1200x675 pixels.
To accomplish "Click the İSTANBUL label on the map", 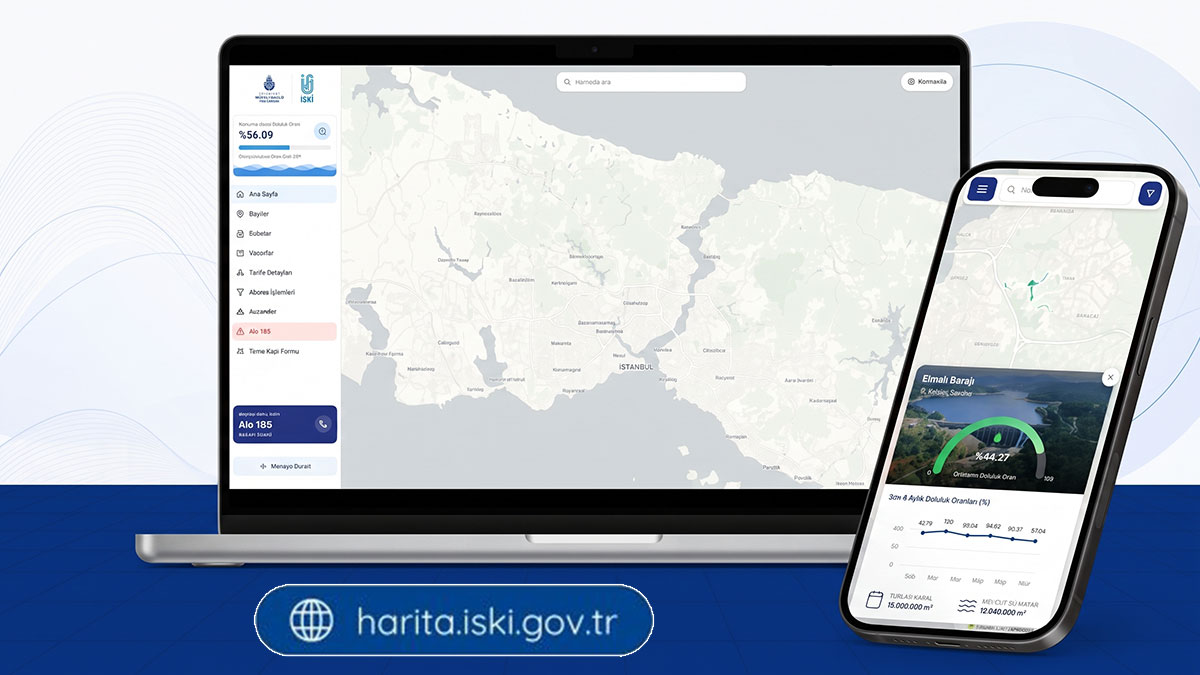I will tap(636, 367).
